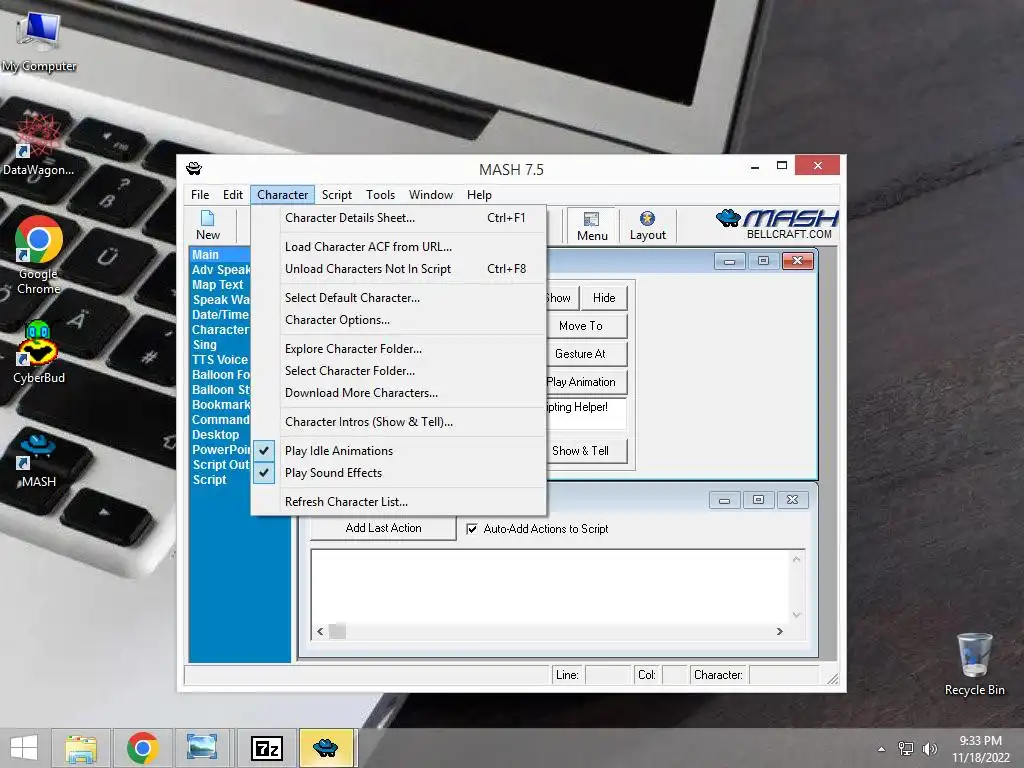This screenshot has height=768, width=1024.
Task: Click the volume speaker tray icon
Action: [929, 749]
